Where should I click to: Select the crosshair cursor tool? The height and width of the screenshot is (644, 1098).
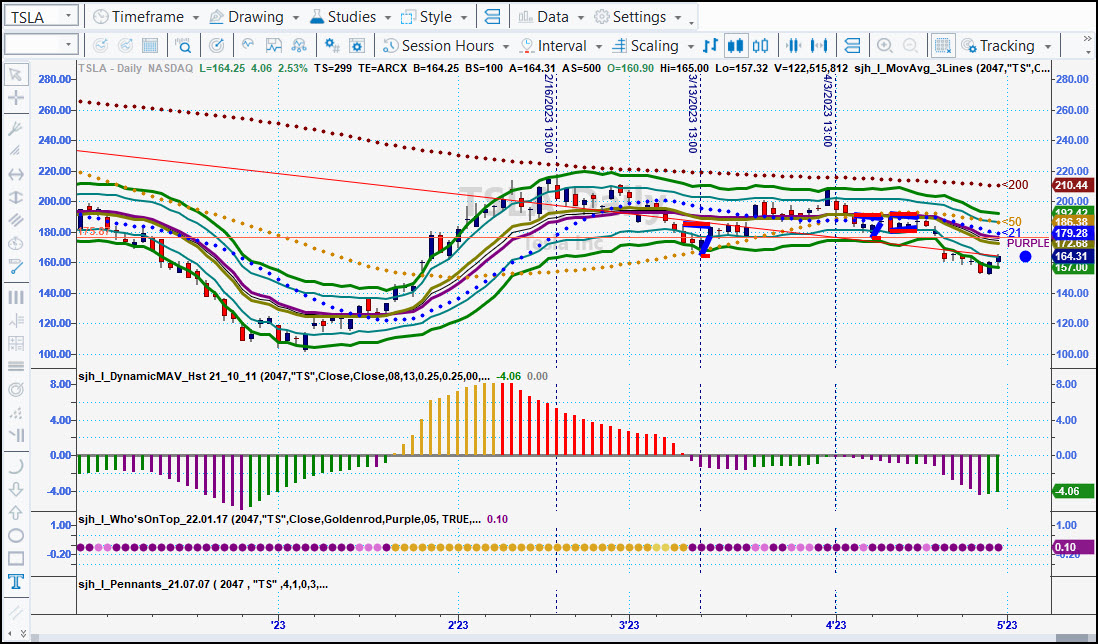click(x=15, y=97)
